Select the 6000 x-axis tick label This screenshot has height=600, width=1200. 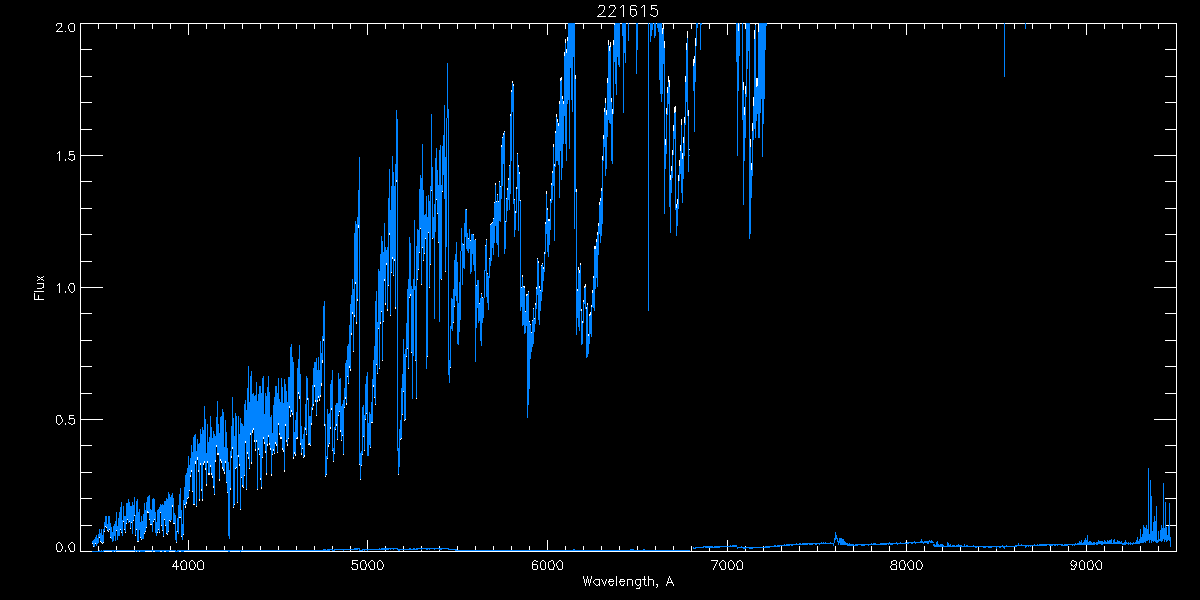click(x=547, y=565)
